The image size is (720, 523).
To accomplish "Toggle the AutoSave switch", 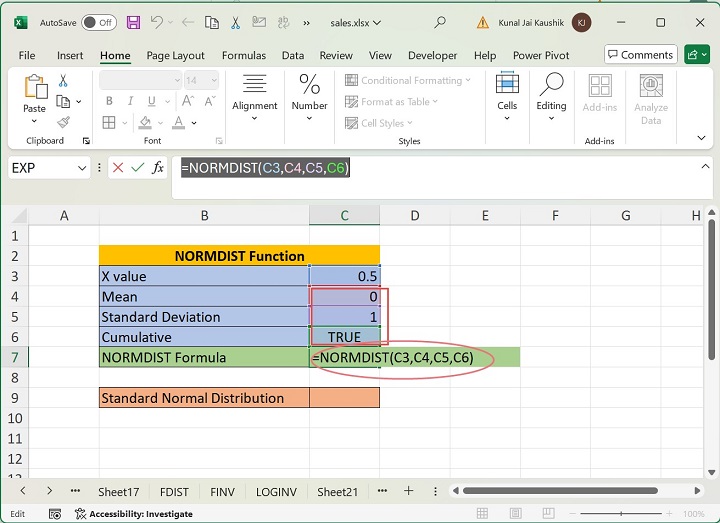I will pos(98,22).
